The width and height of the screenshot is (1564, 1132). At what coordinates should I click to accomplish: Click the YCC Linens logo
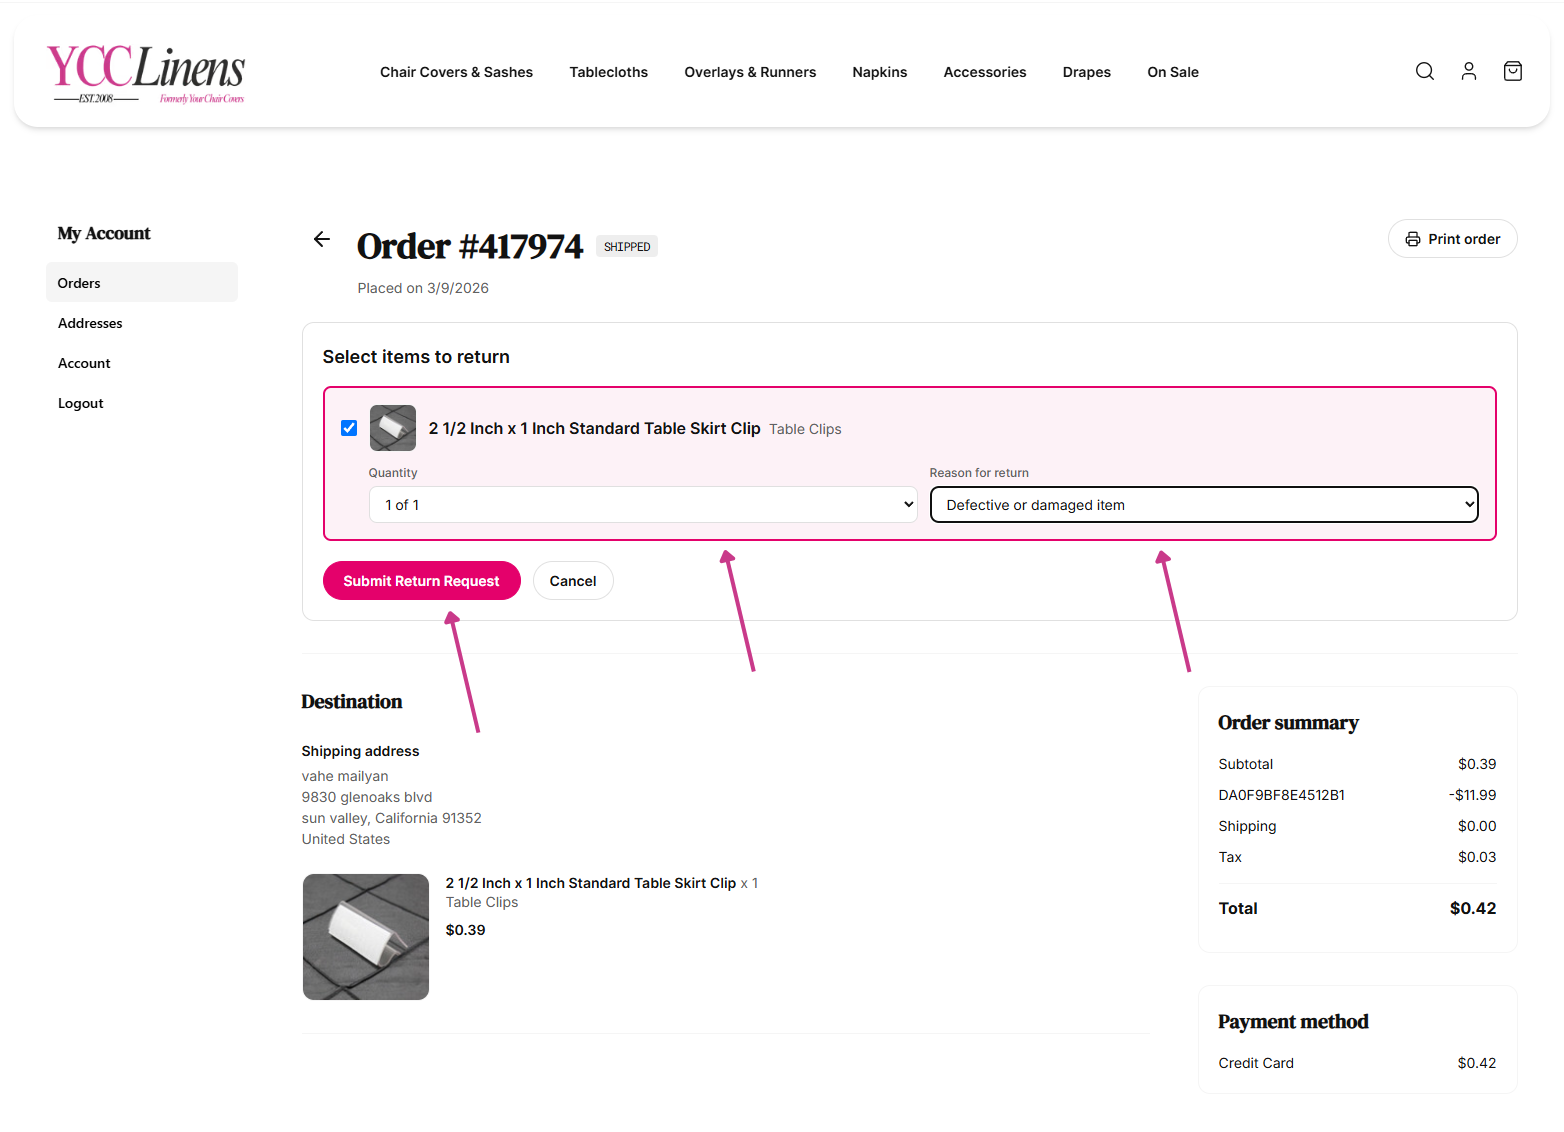tap(146, 73)
